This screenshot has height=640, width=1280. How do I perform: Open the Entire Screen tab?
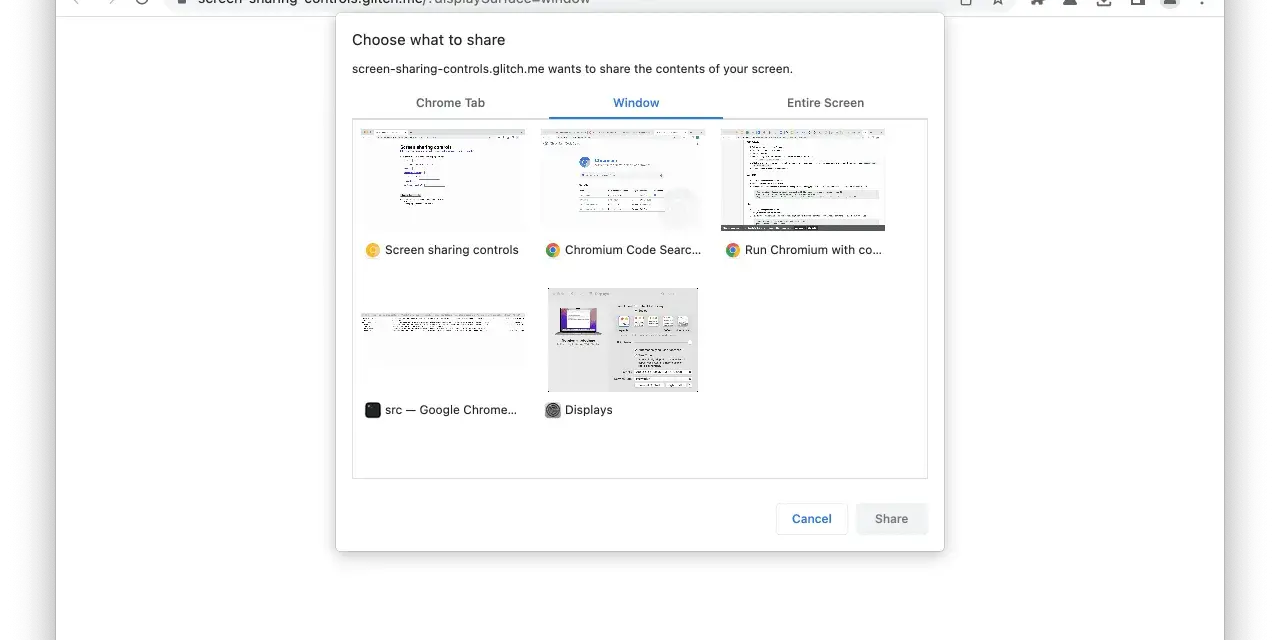click(x=825, y=103)
